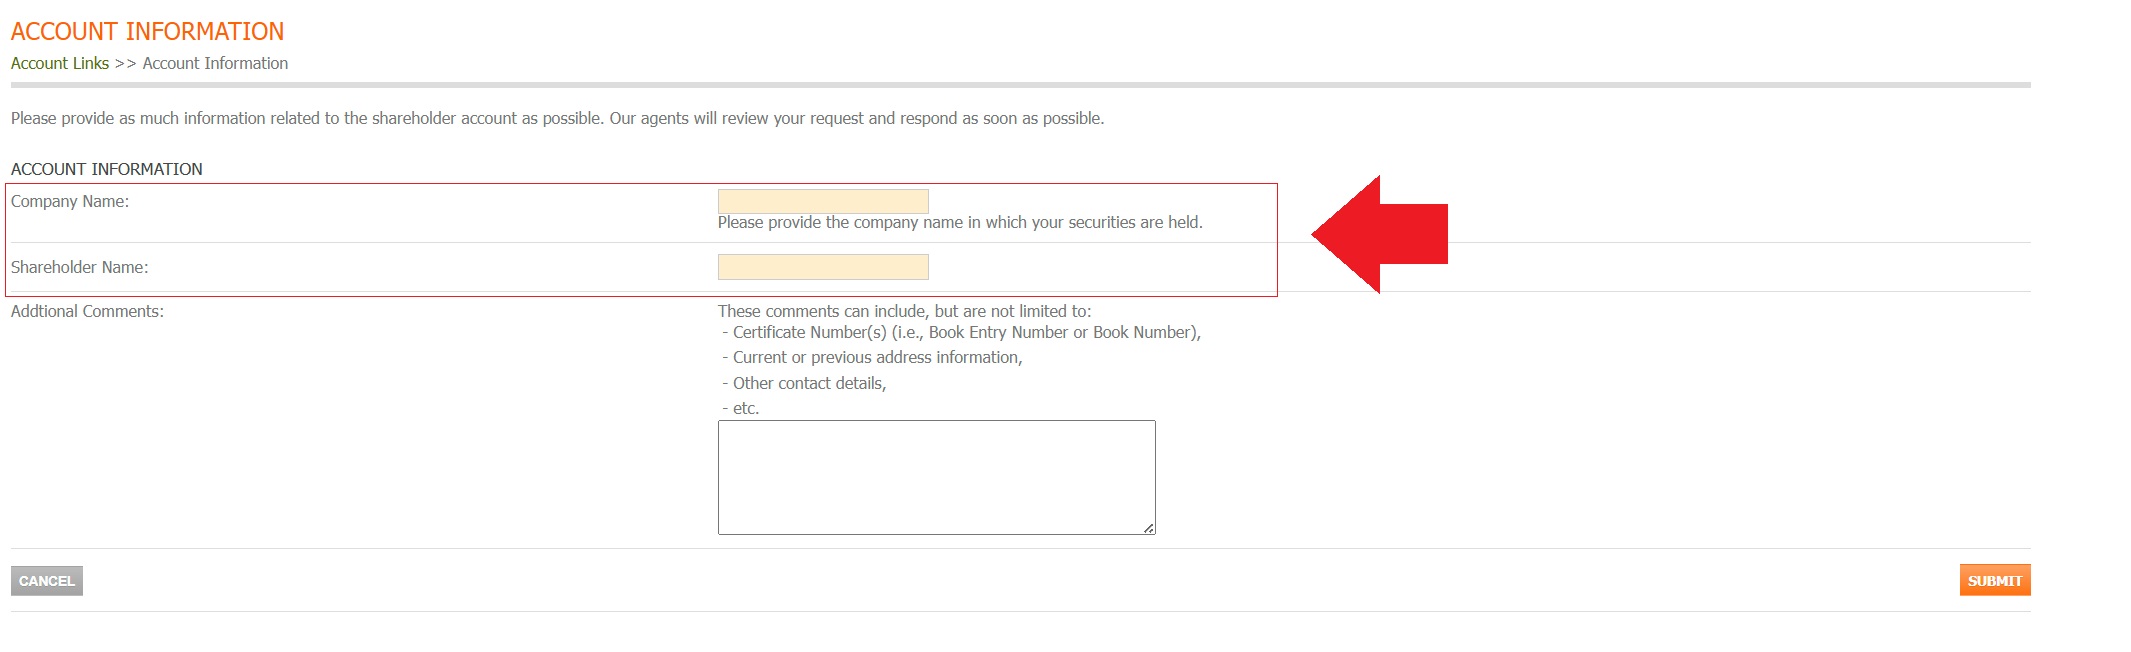The height and width of the screenshot is (652, 2131).
Task: Grab the comments box resize handle
Action: (1149, 528)
